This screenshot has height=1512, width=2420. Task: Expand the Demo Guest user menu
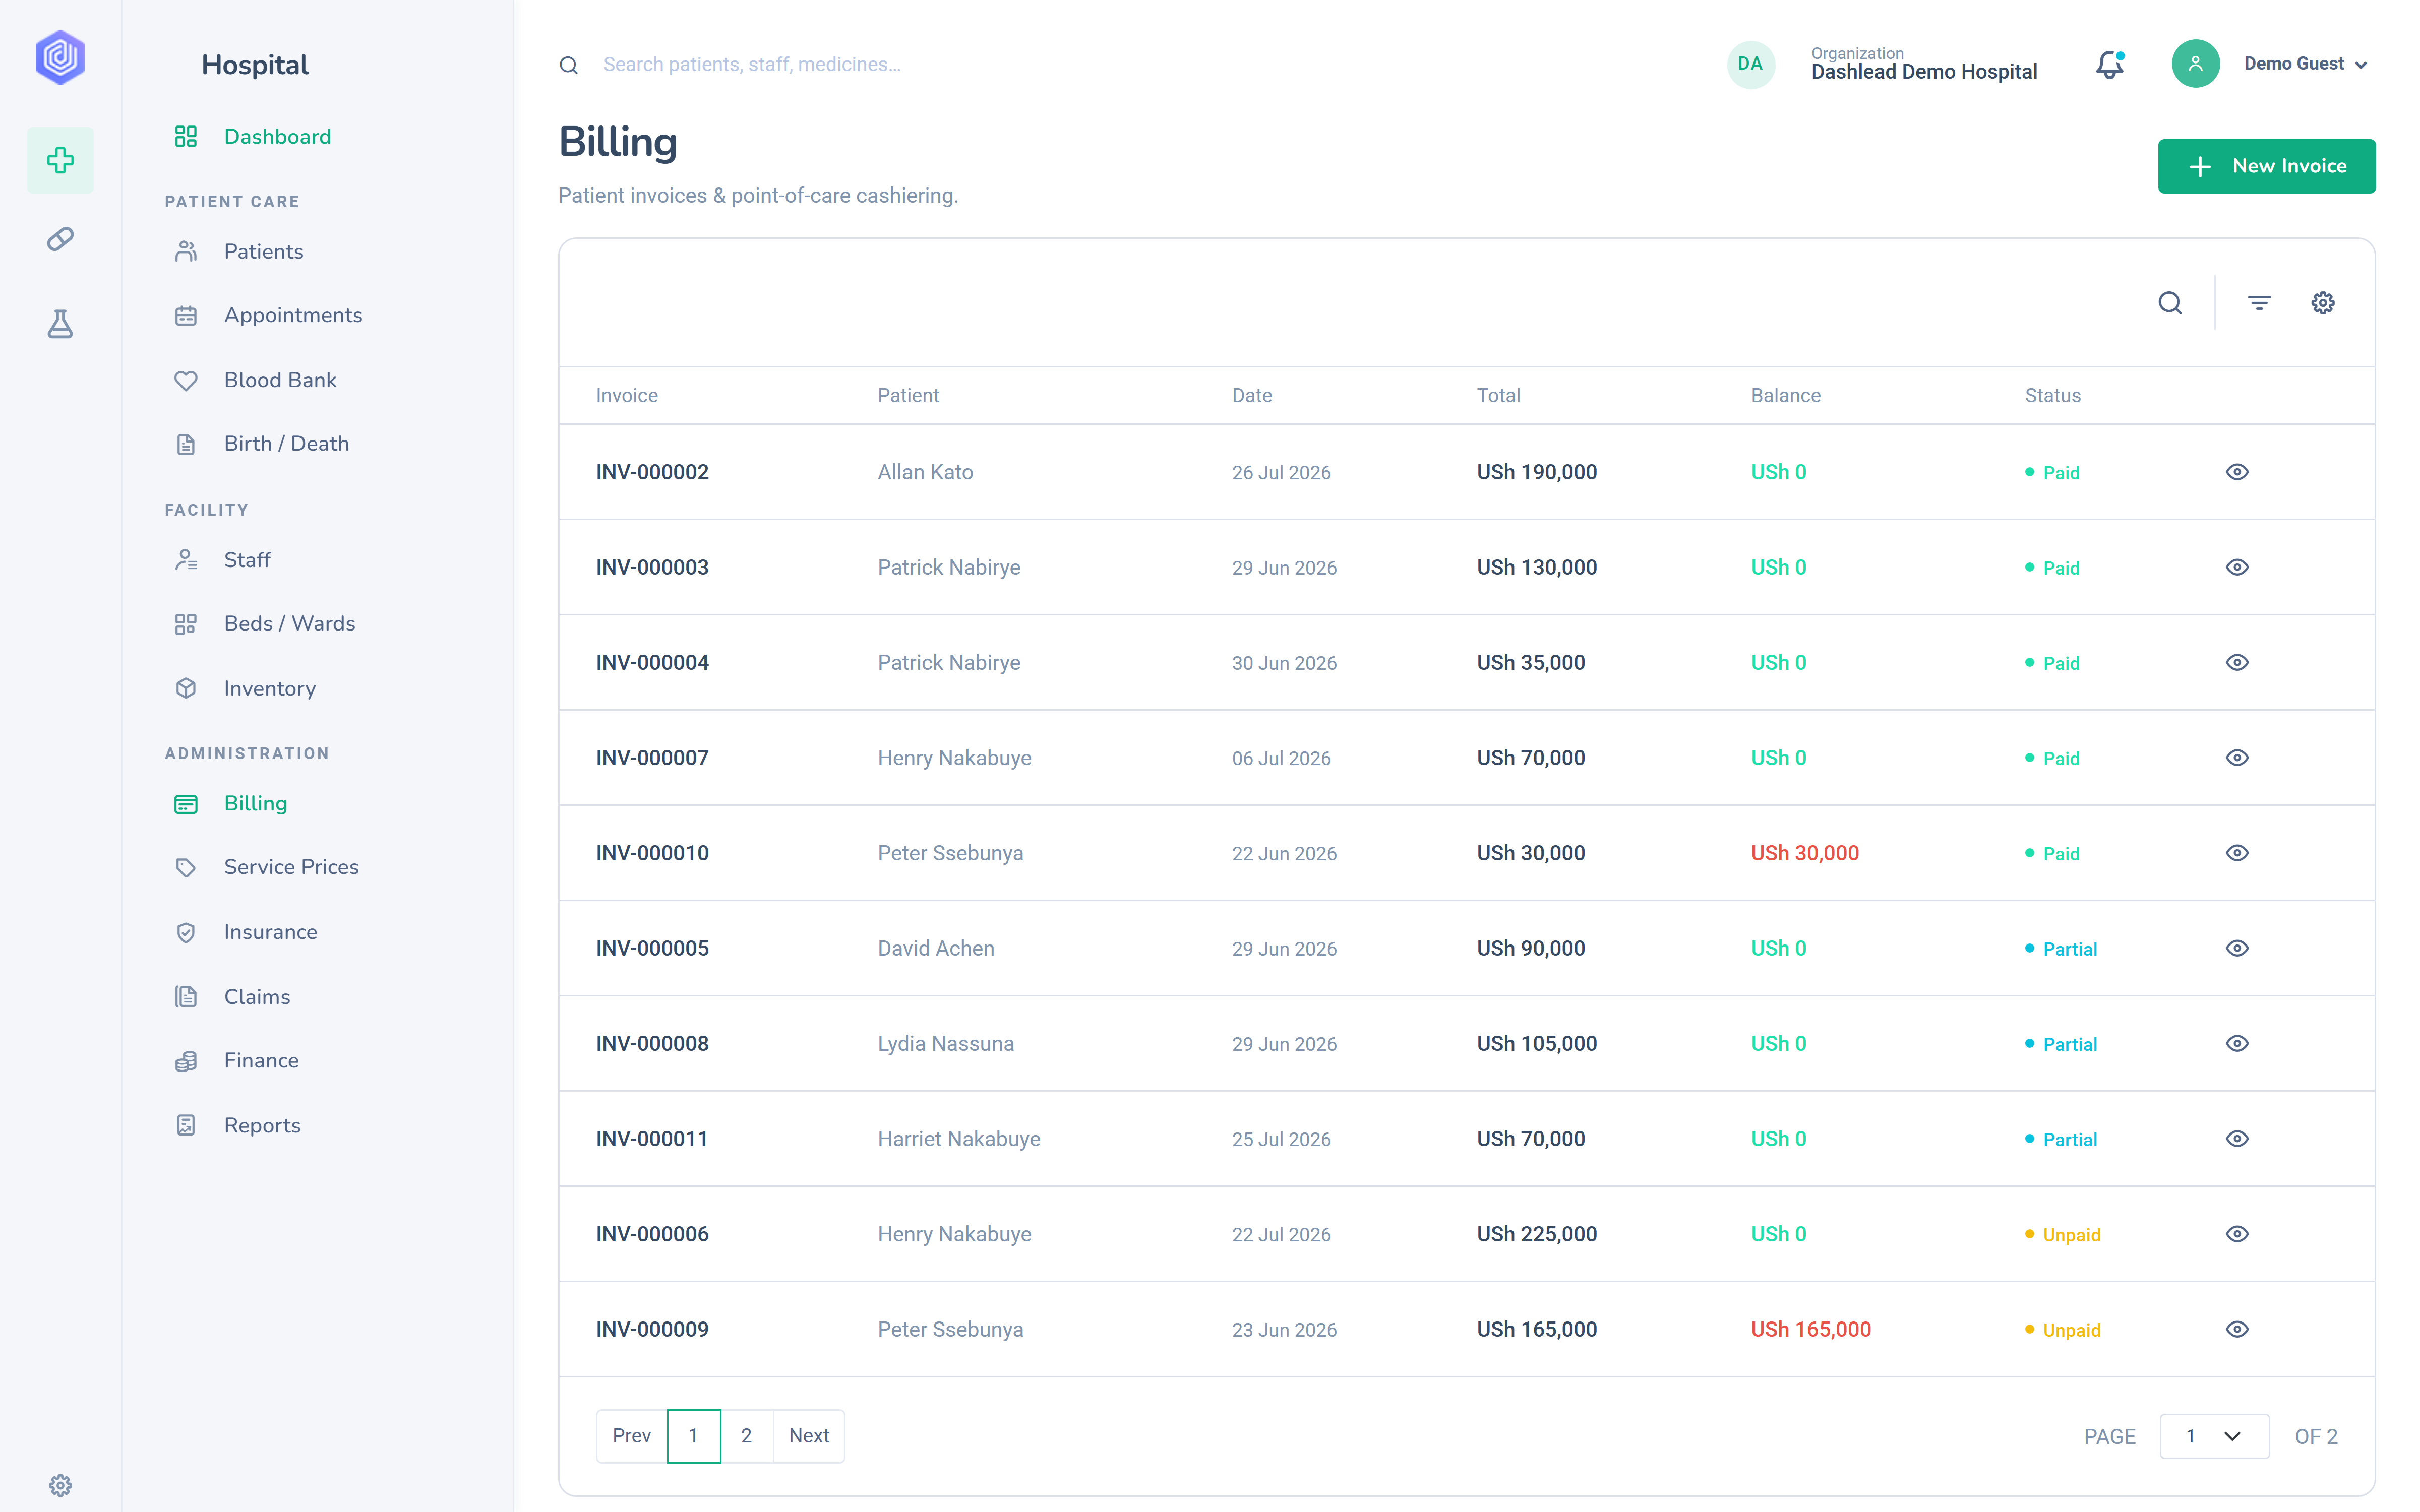pos(2305,64)
